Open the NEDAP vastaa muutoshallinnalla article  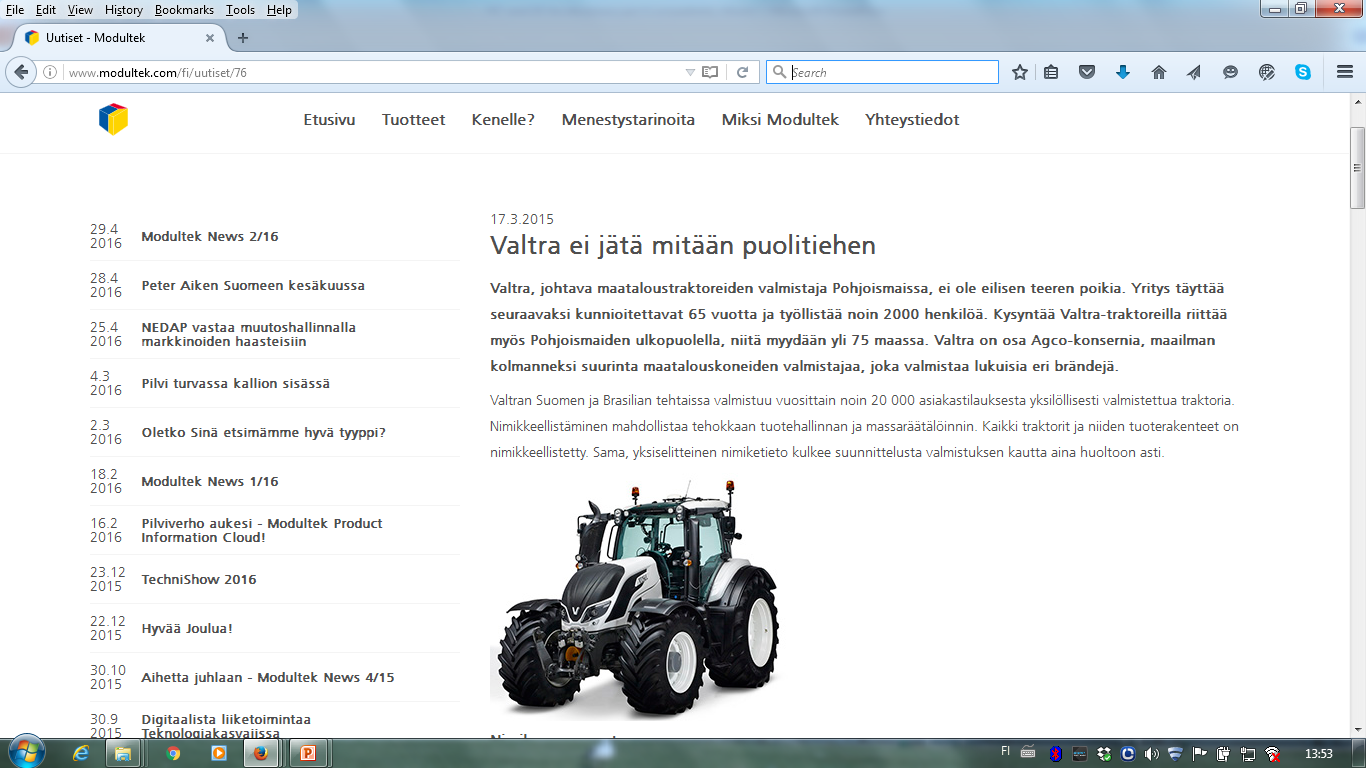pos(248,334)
